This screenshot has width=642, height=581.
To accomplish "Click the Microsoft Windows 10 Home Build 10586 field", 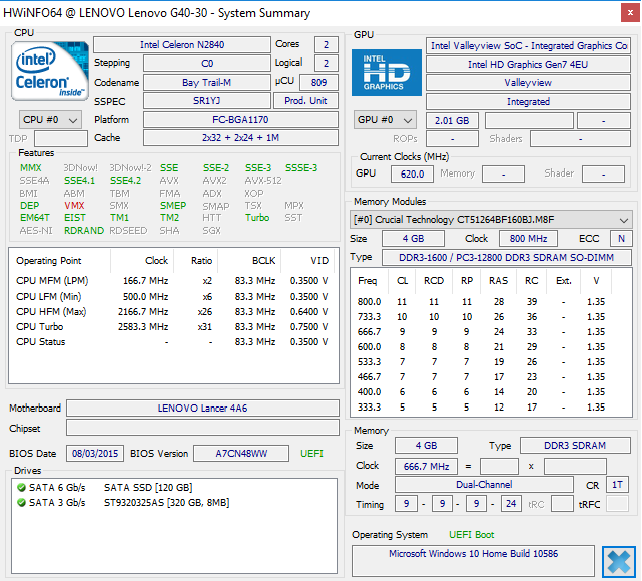I will click(473, 560).
